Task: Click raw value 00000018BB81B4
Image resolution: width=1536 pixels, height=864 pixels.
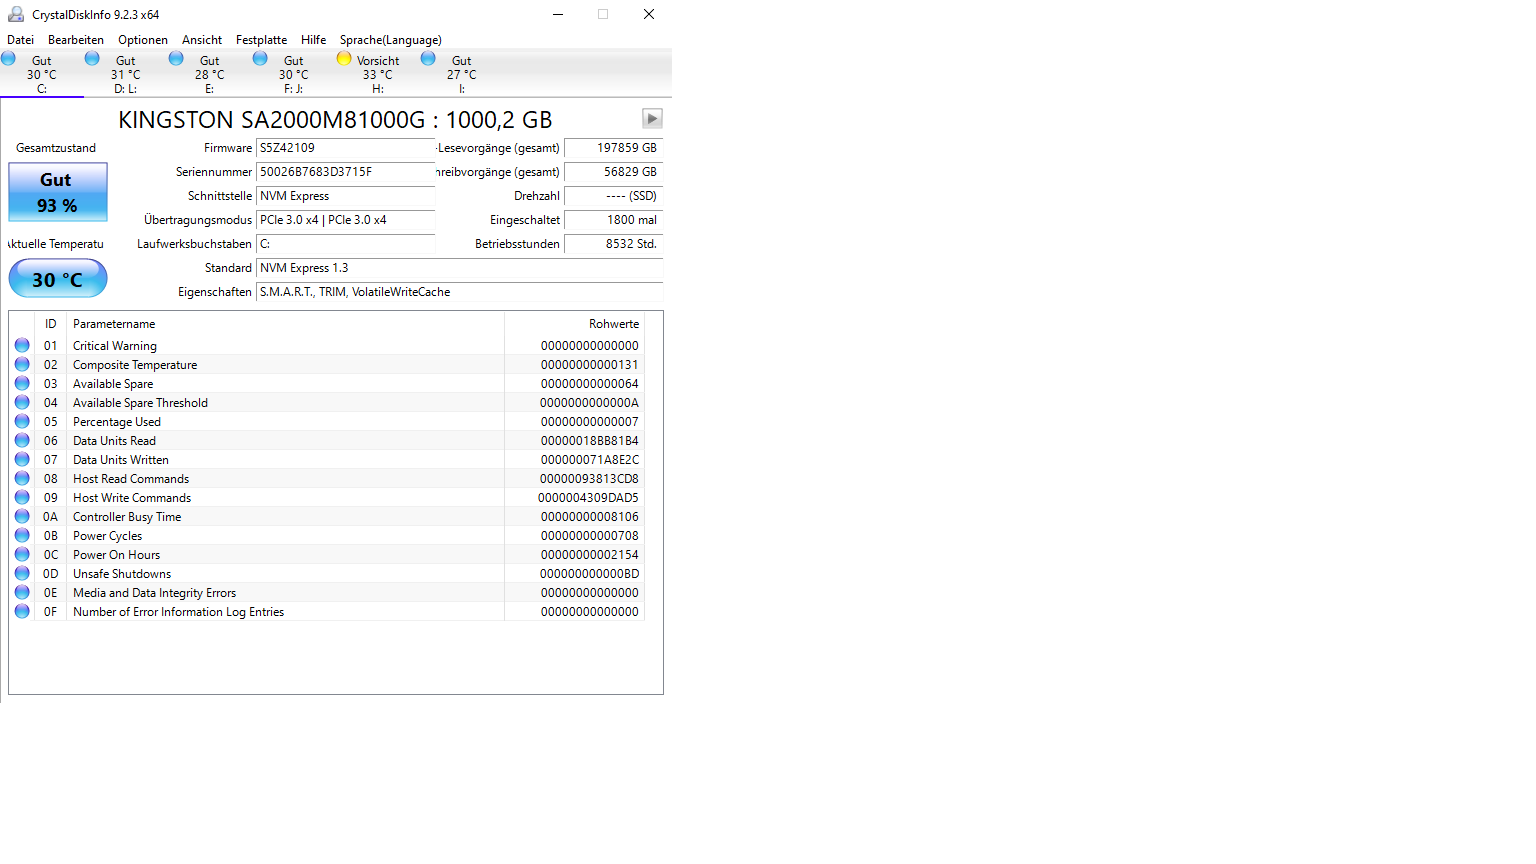Action: (x=590, y=441)
